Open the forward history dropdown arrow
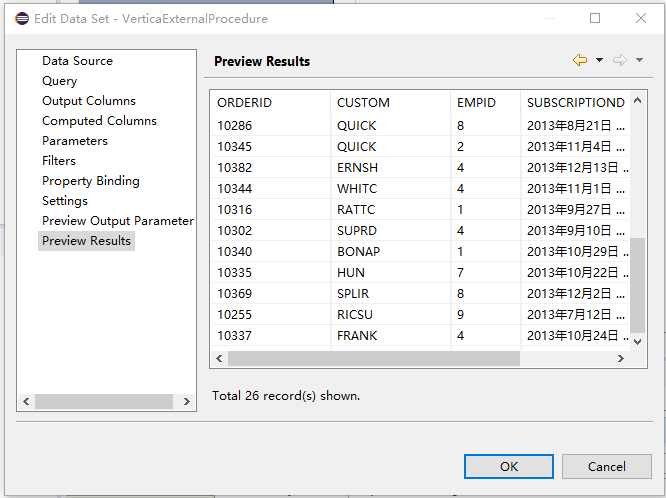The image size is (666, 498). [x=639, y=61]
